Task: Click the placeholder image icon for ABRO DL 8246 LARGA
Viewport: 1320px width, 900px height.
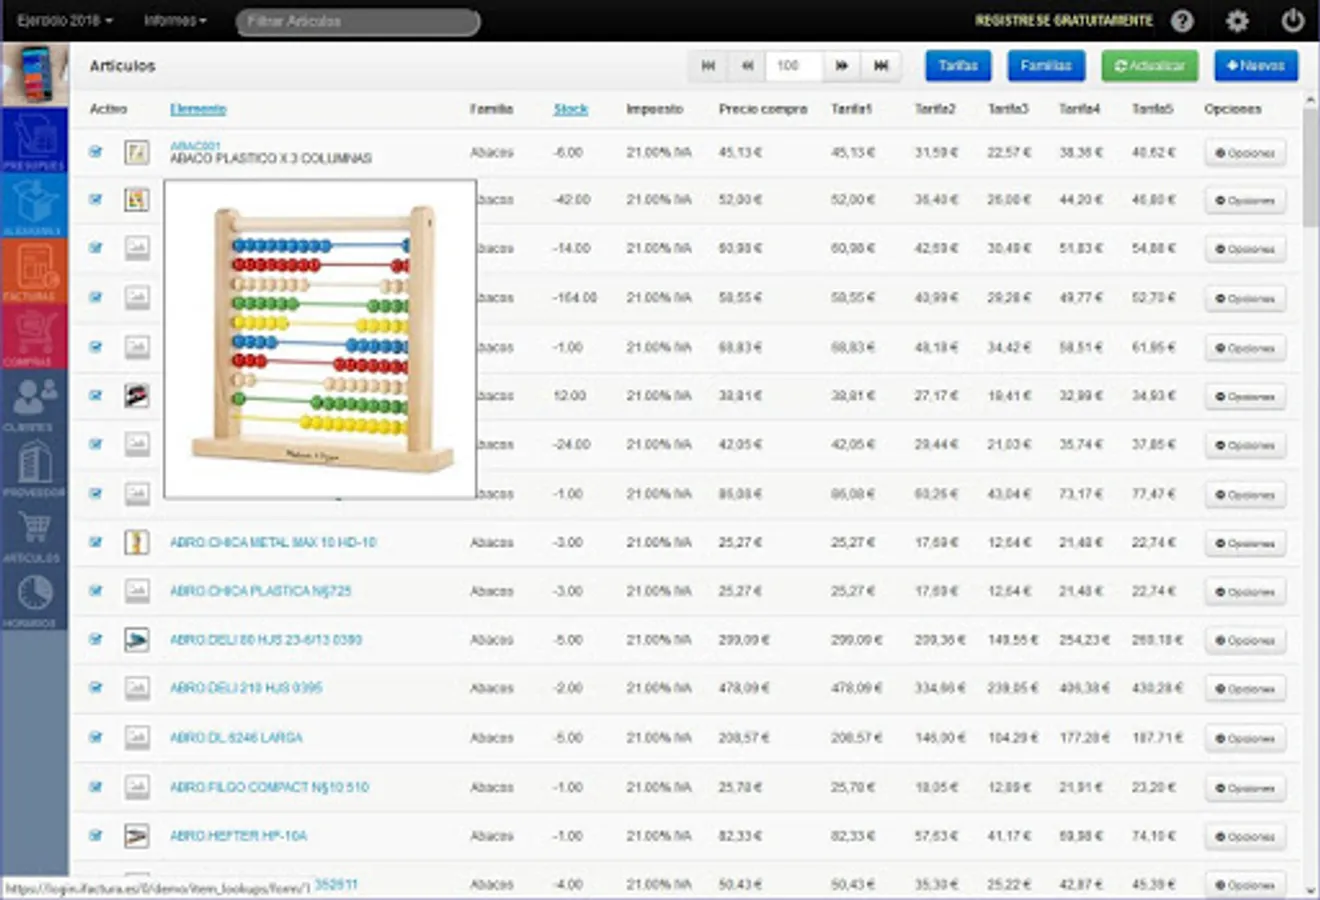Action: [x=137, y=738]
